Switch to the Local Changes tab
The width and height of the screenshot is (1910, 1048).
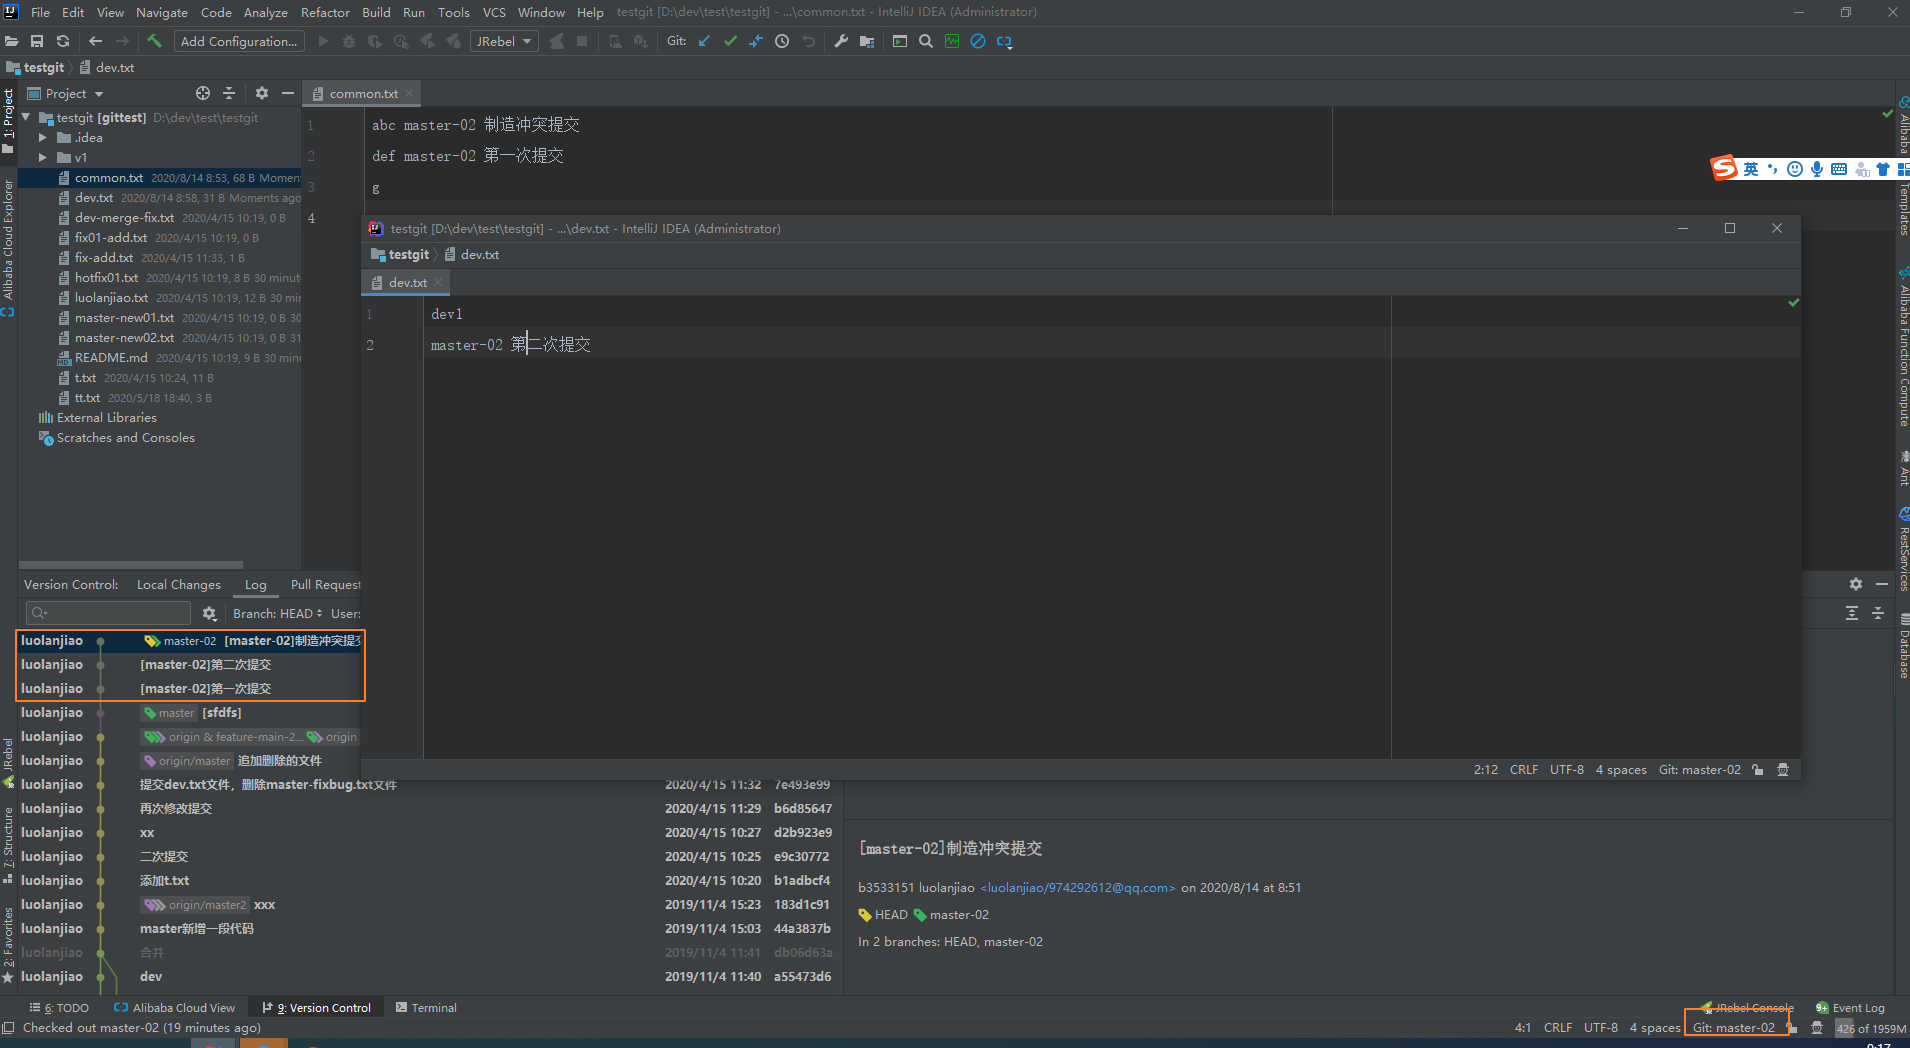(178, 585)
